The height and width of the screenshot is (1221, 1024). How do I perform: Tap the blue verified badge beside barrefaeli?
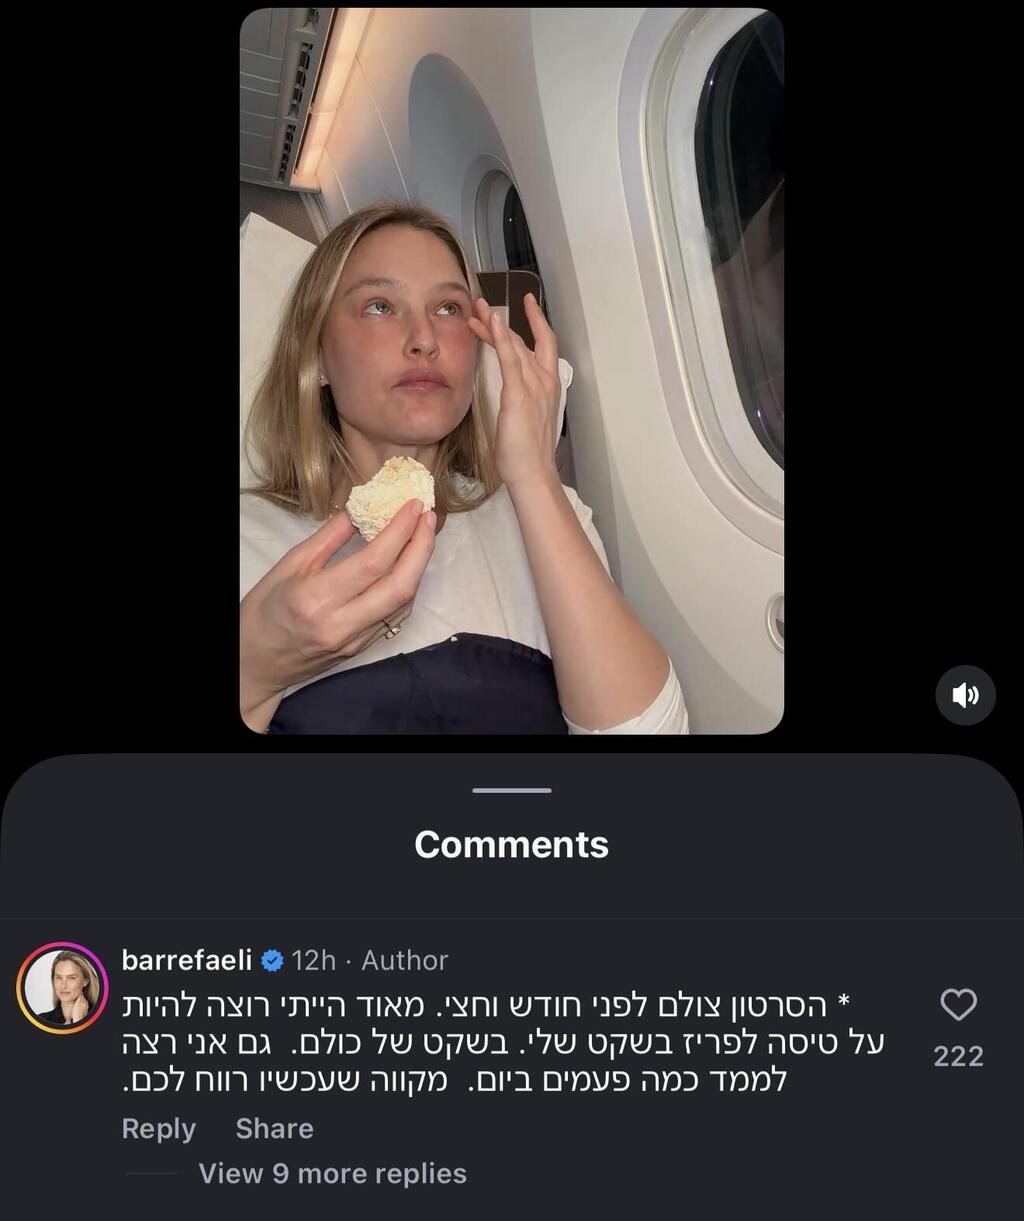point(271,960)
